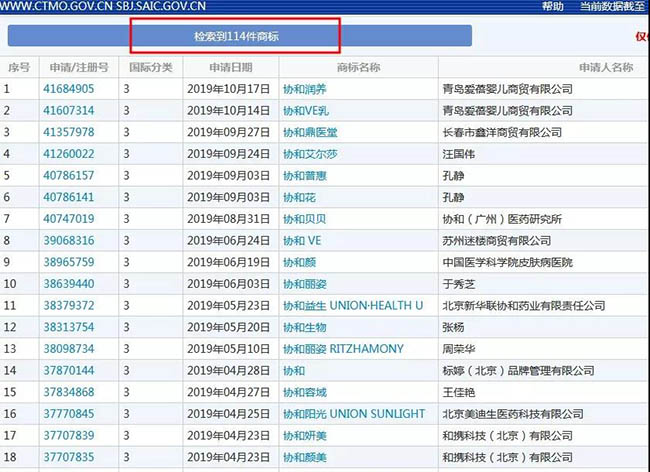Image resolution: width=650 pixels, height=472 pixels.
Task: Open registration number 41607314
Action: click(68, 110)
